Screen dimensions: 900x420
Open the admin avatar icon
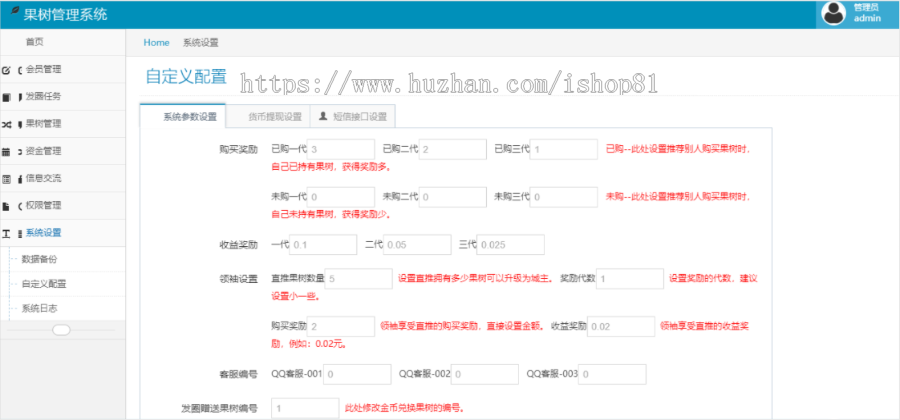[x=833, y=14]
